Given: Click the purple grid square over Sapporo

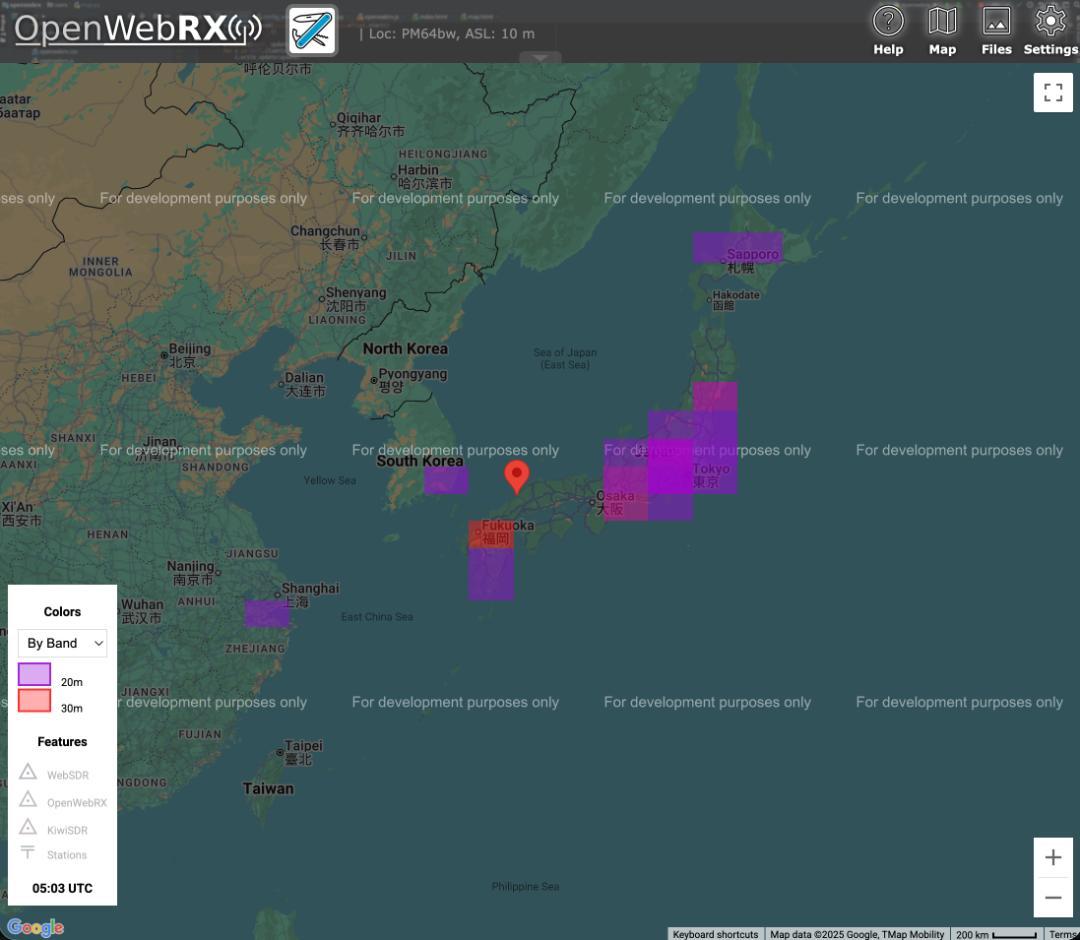Looking at the screenshot, I should (737, 247).
